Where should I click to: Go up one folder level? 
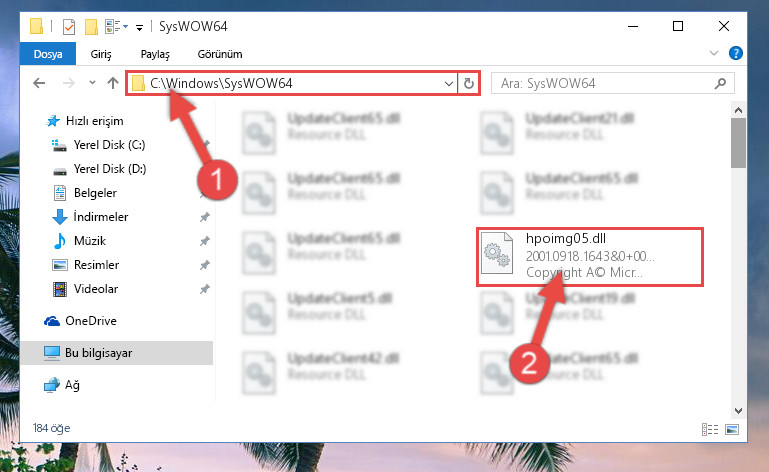pyautogui.click(x=113, y=83)
